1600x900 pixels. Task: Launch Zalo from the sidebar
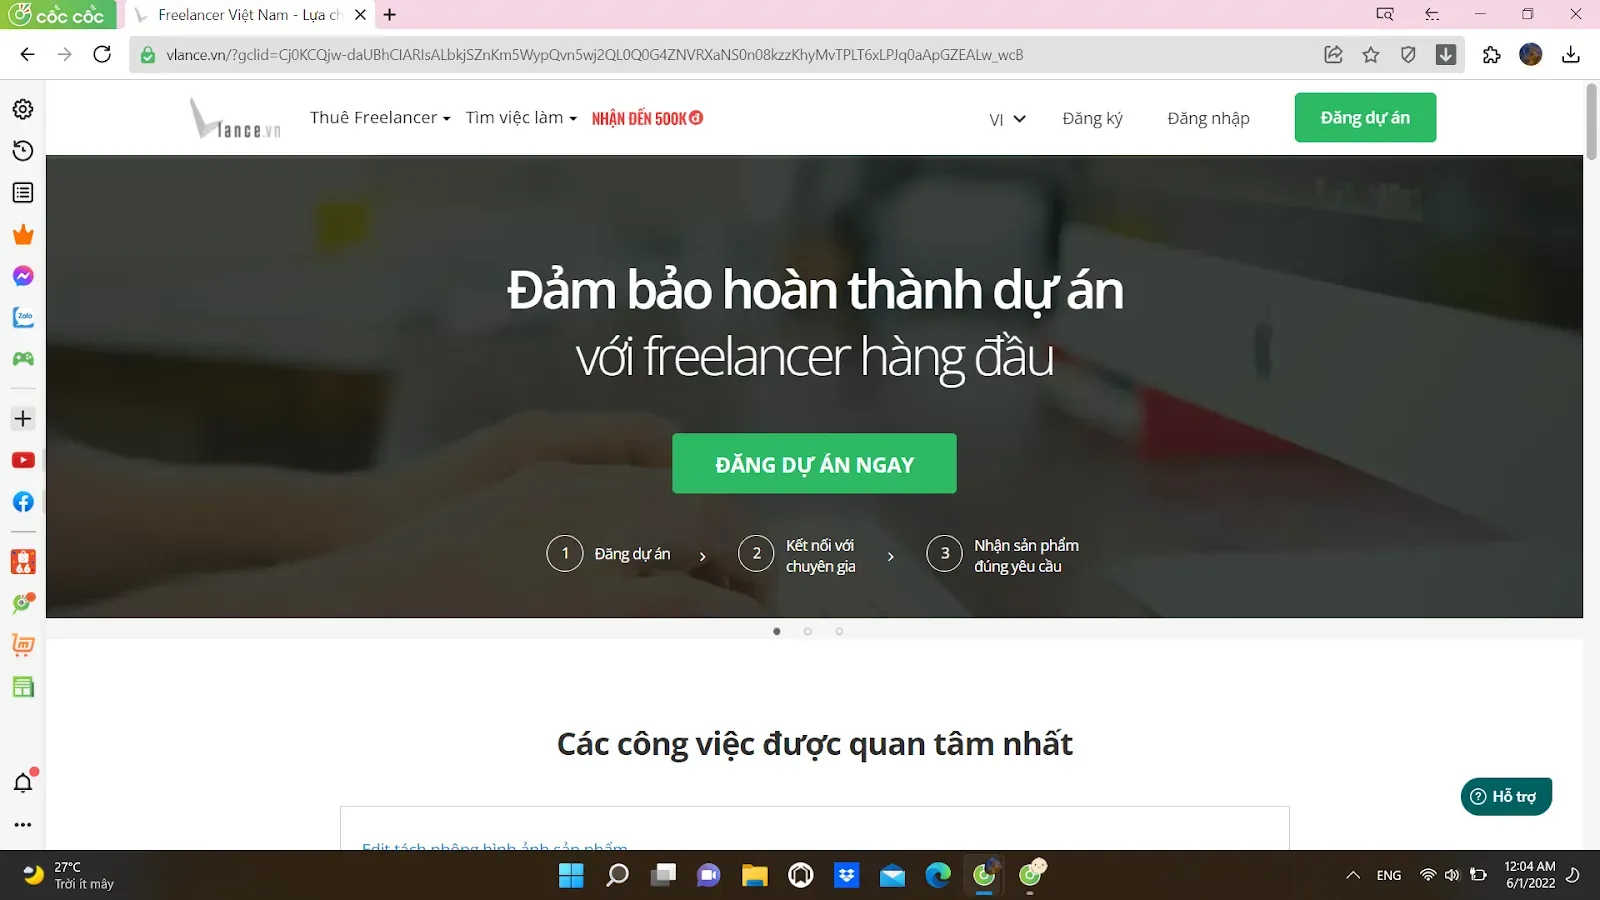[x=22, y=317]
